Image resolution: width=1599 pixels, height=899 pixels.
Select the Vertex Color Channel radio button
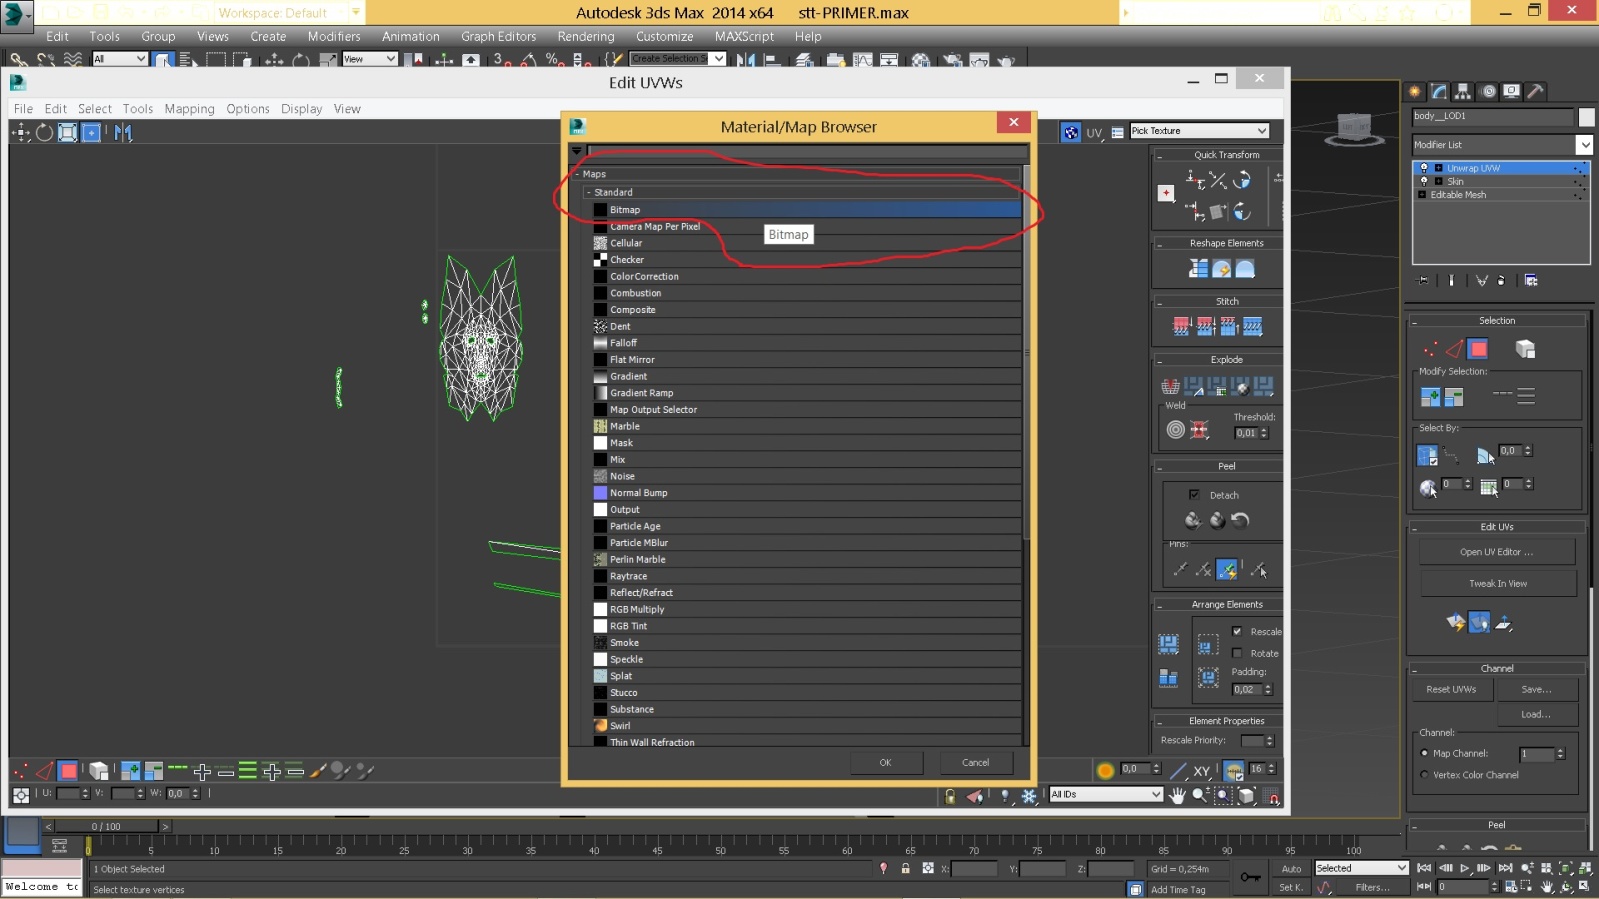tap(1425, 775)
